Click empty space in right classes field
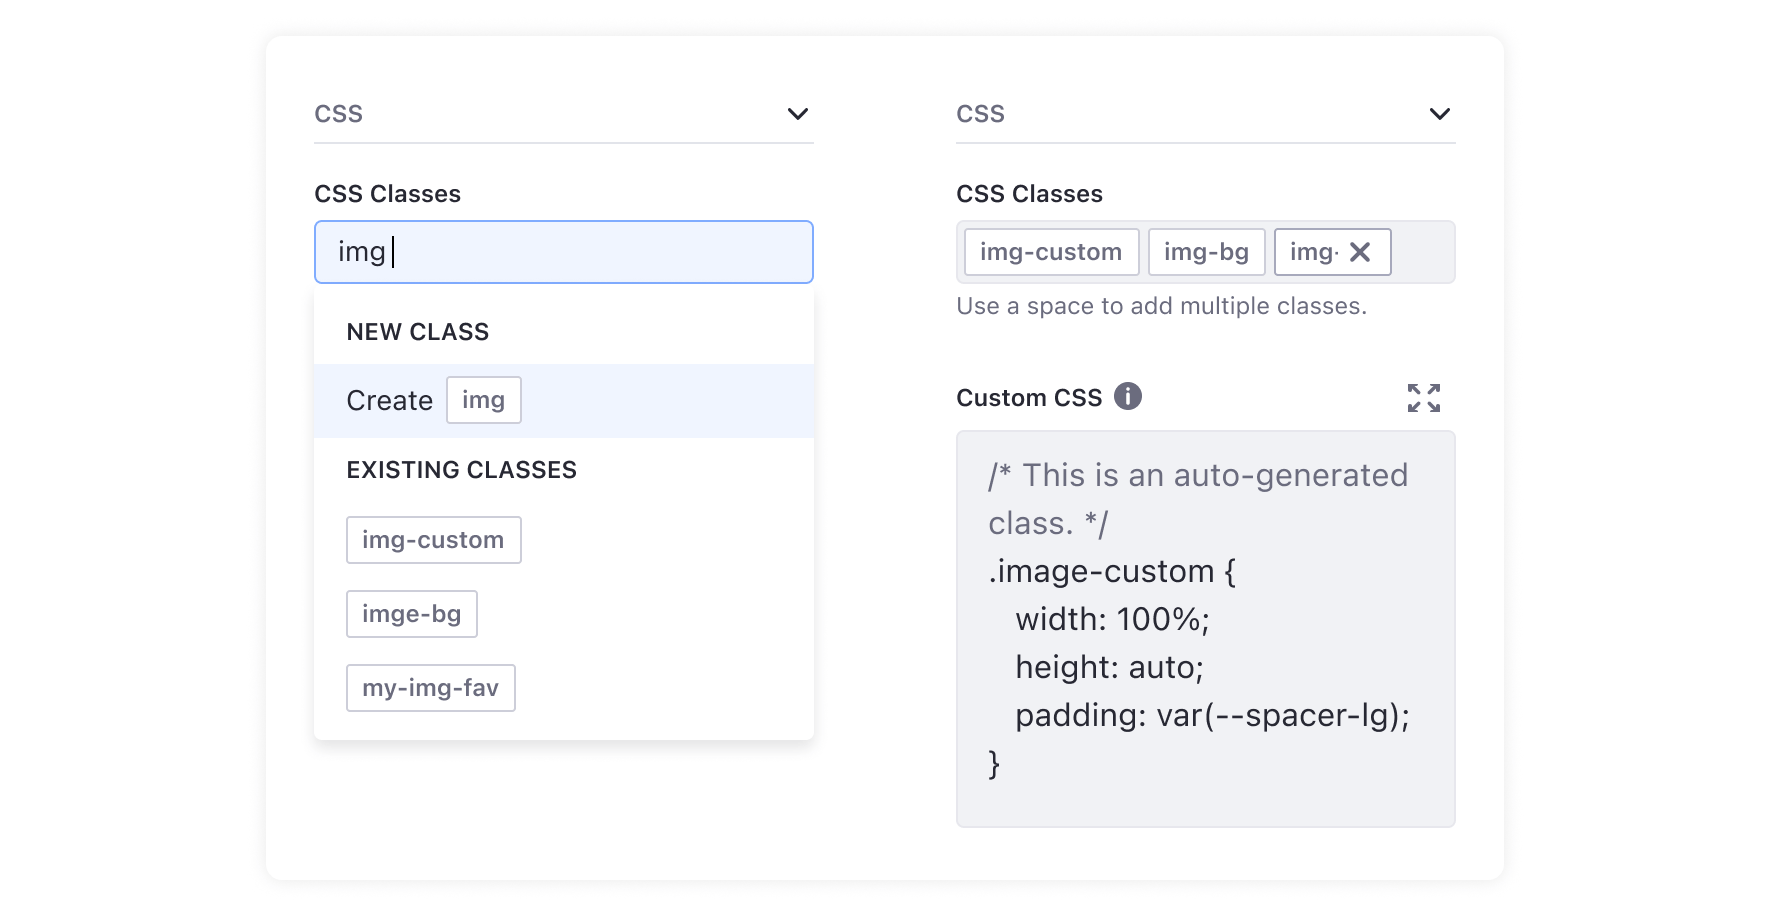Image resolution: width=1770 pixels, height=916 pixels. tap(1422, 252)
